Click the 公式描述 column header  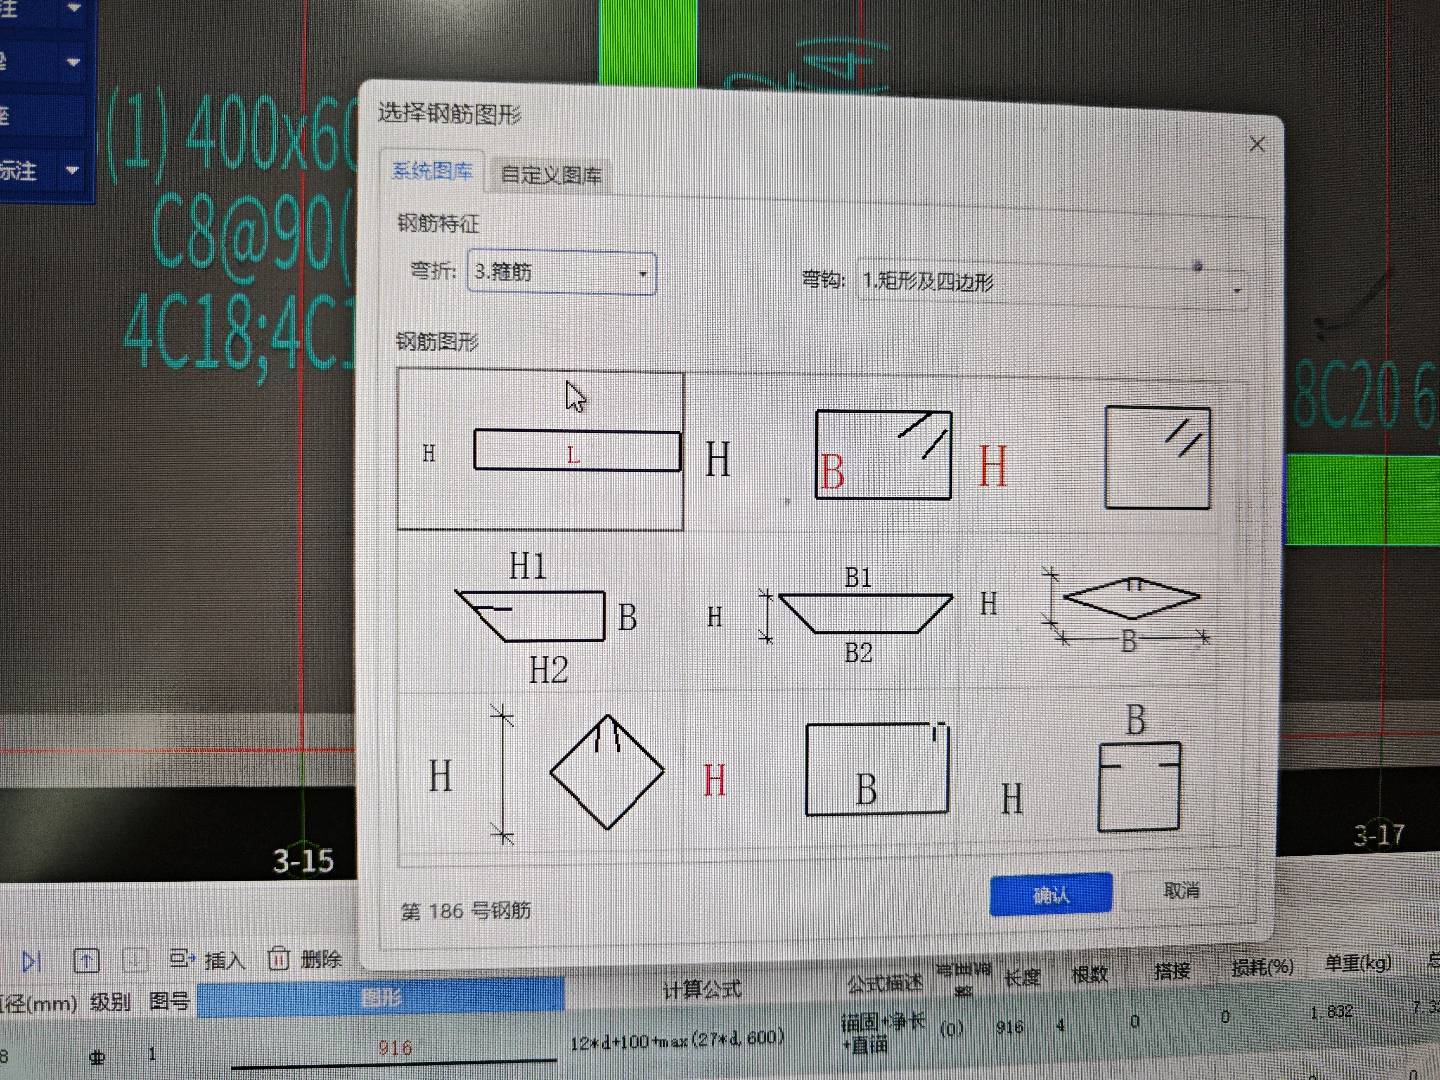(x=885, y=984)
